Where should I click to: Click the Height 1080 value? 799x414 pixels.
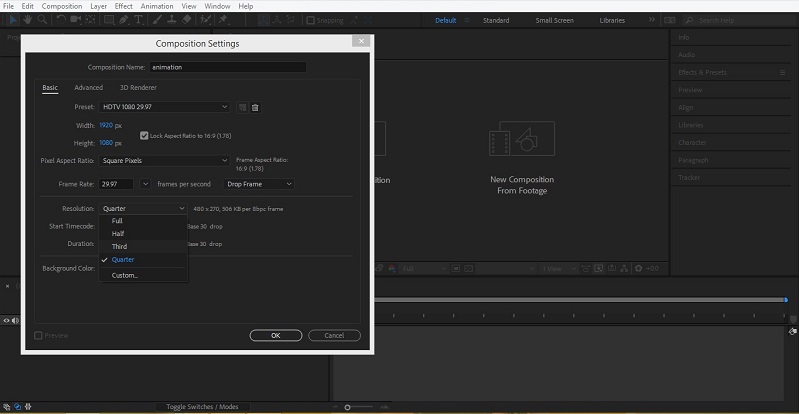pos(106,143)
